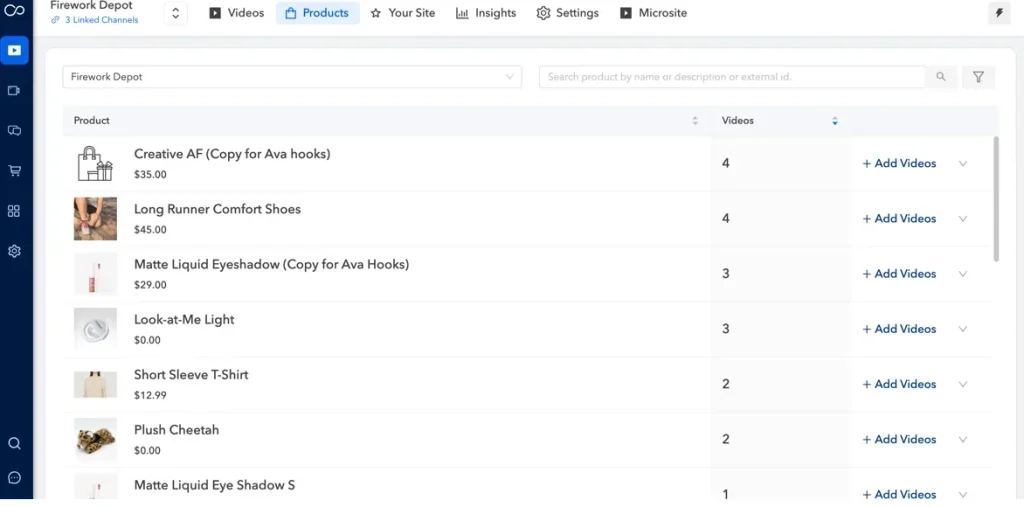This screenshot has height=507, width=1024.
Task: Open the Videos tab
Action: pos(236,13)
